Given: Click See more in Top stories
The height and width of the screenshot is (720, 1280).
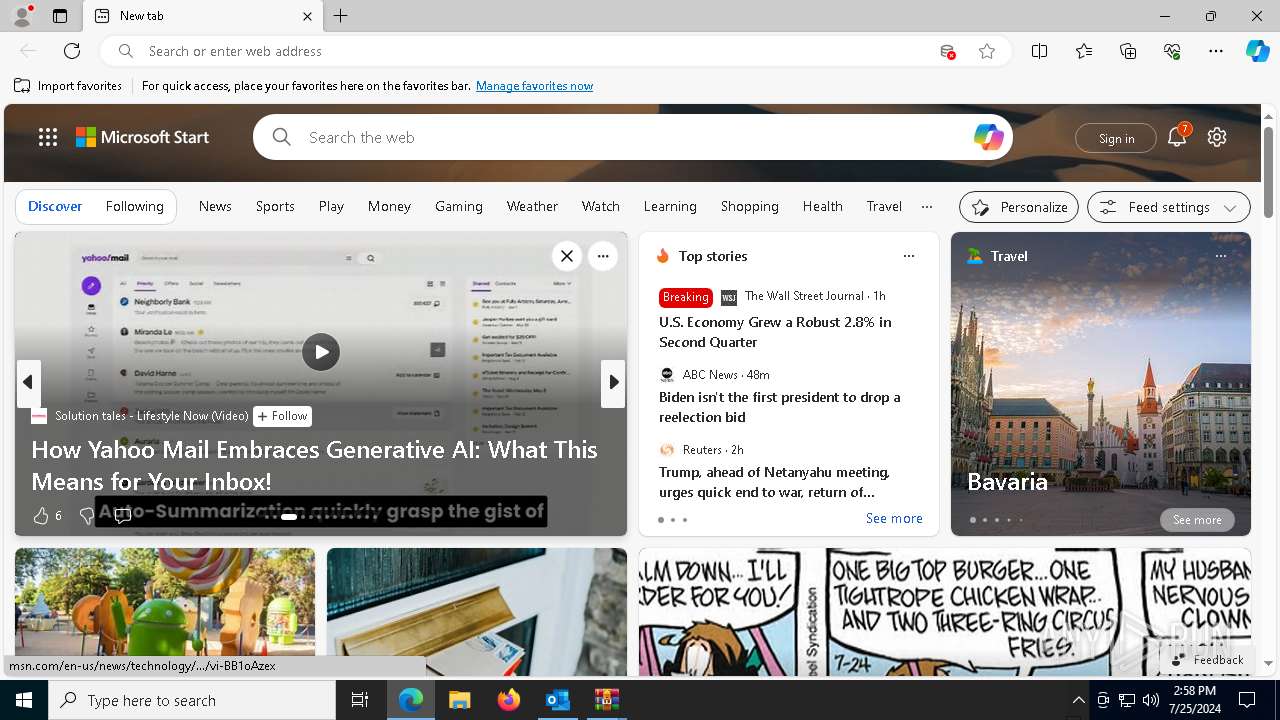Looking at the screenshot, I should (894, 518).
